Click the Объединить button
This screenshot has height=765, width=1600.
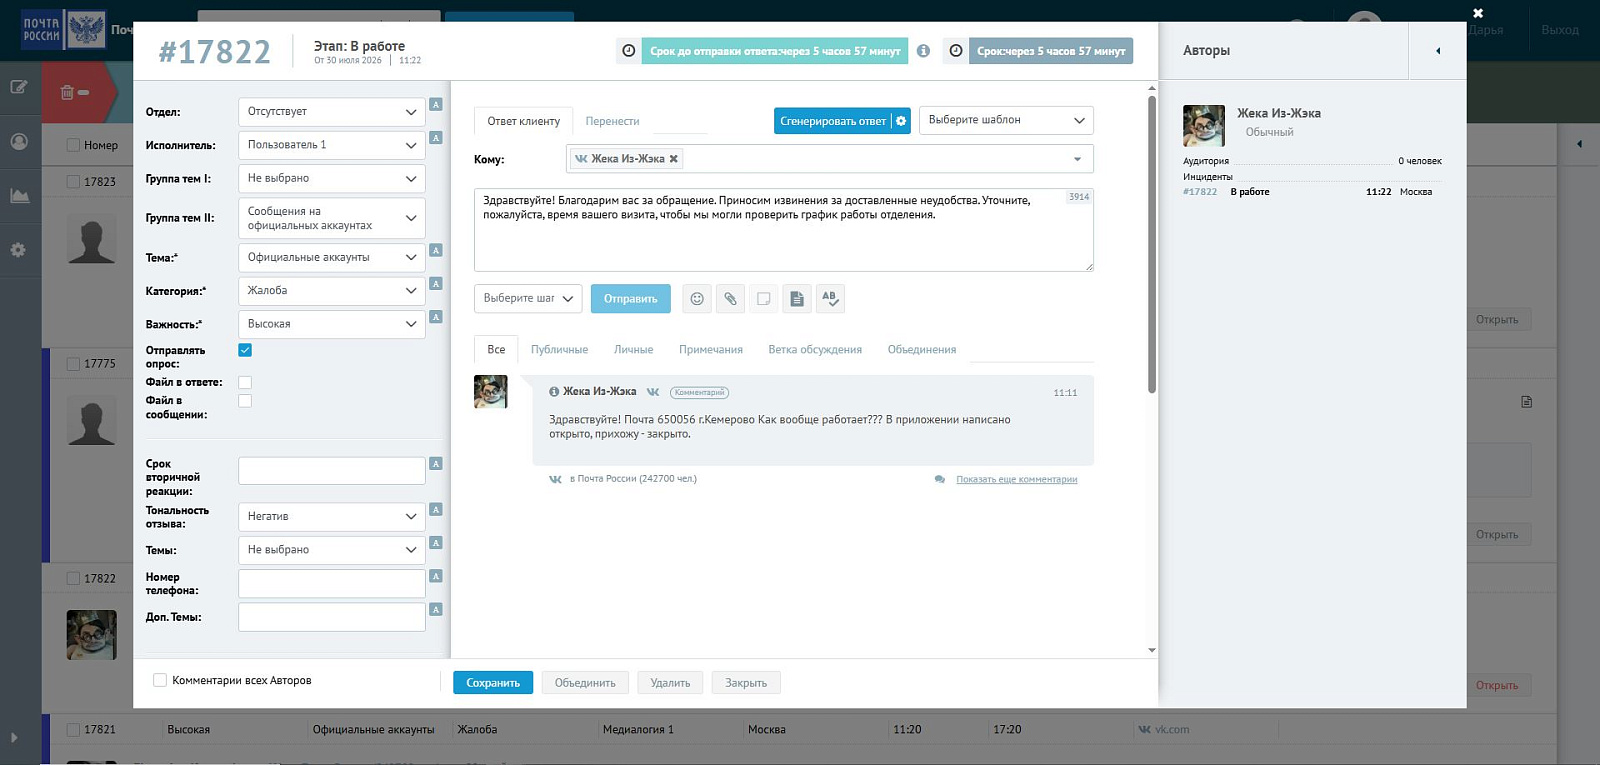tap(585, 683)
